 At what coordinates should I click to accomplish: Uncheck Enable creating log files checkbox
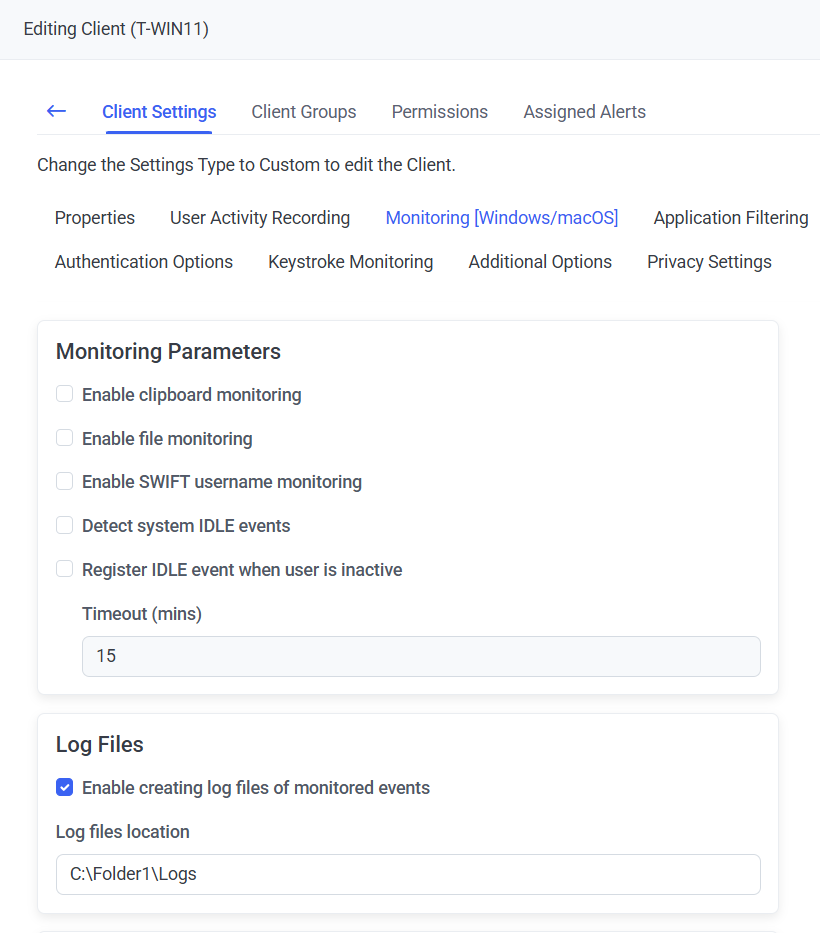pos(65,788)
